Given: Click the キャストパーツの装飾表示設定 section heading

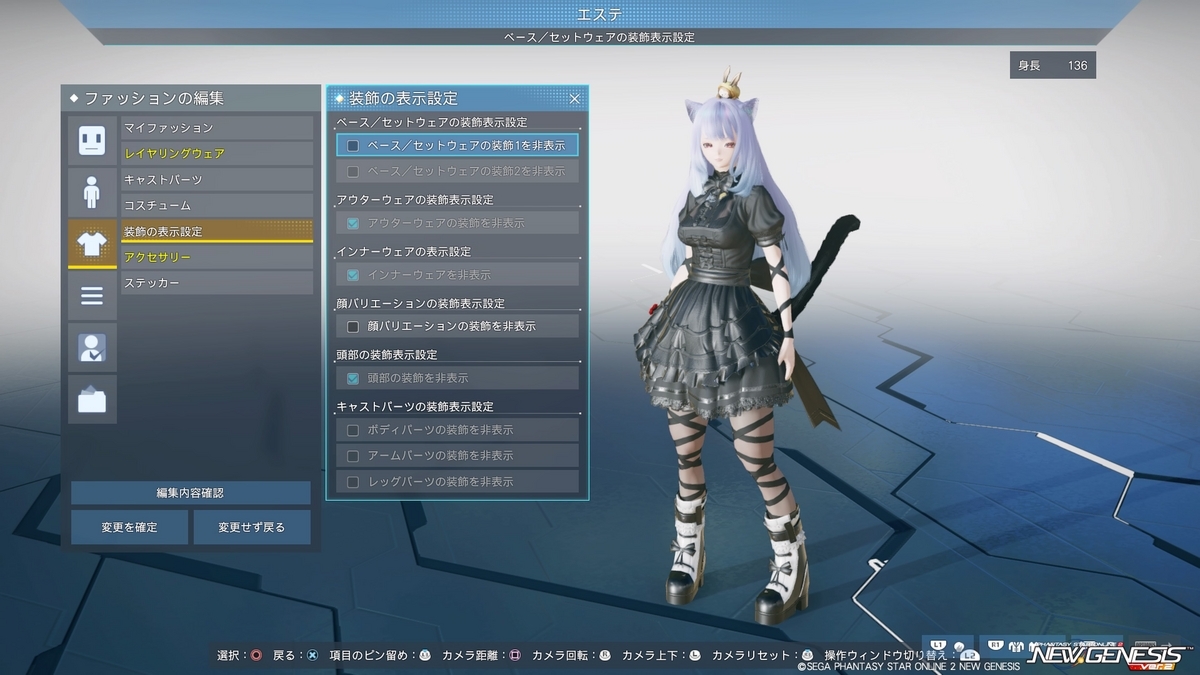Looking at the screenshot, I should pos(415,407).
